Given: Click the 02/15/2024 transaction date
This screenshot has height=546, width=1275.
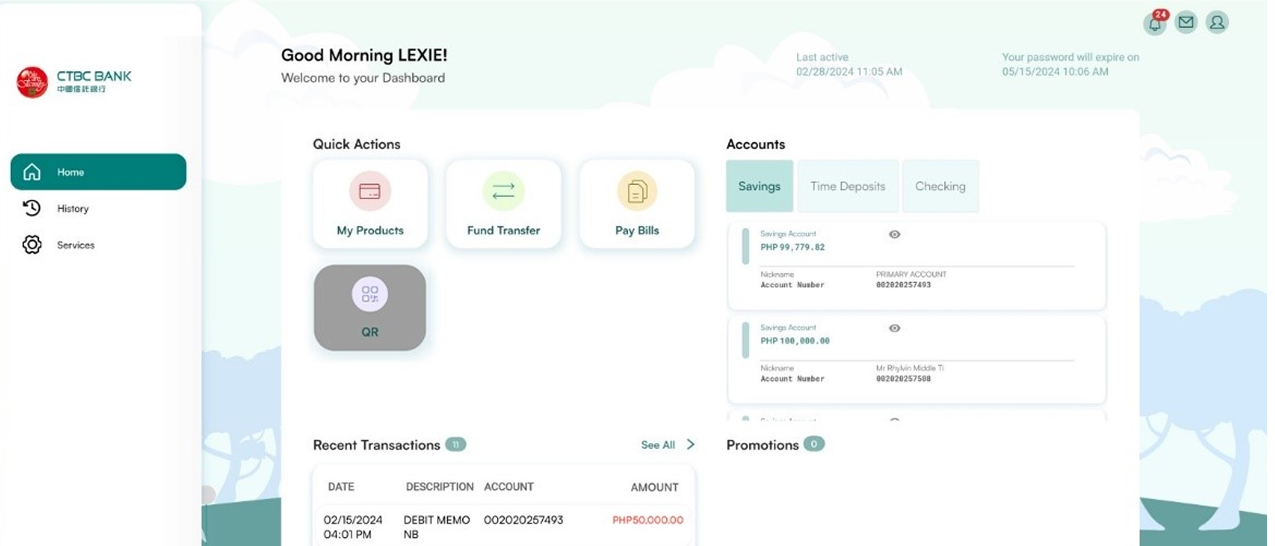Looking at the screenshot, I should (x=353, y=520).
